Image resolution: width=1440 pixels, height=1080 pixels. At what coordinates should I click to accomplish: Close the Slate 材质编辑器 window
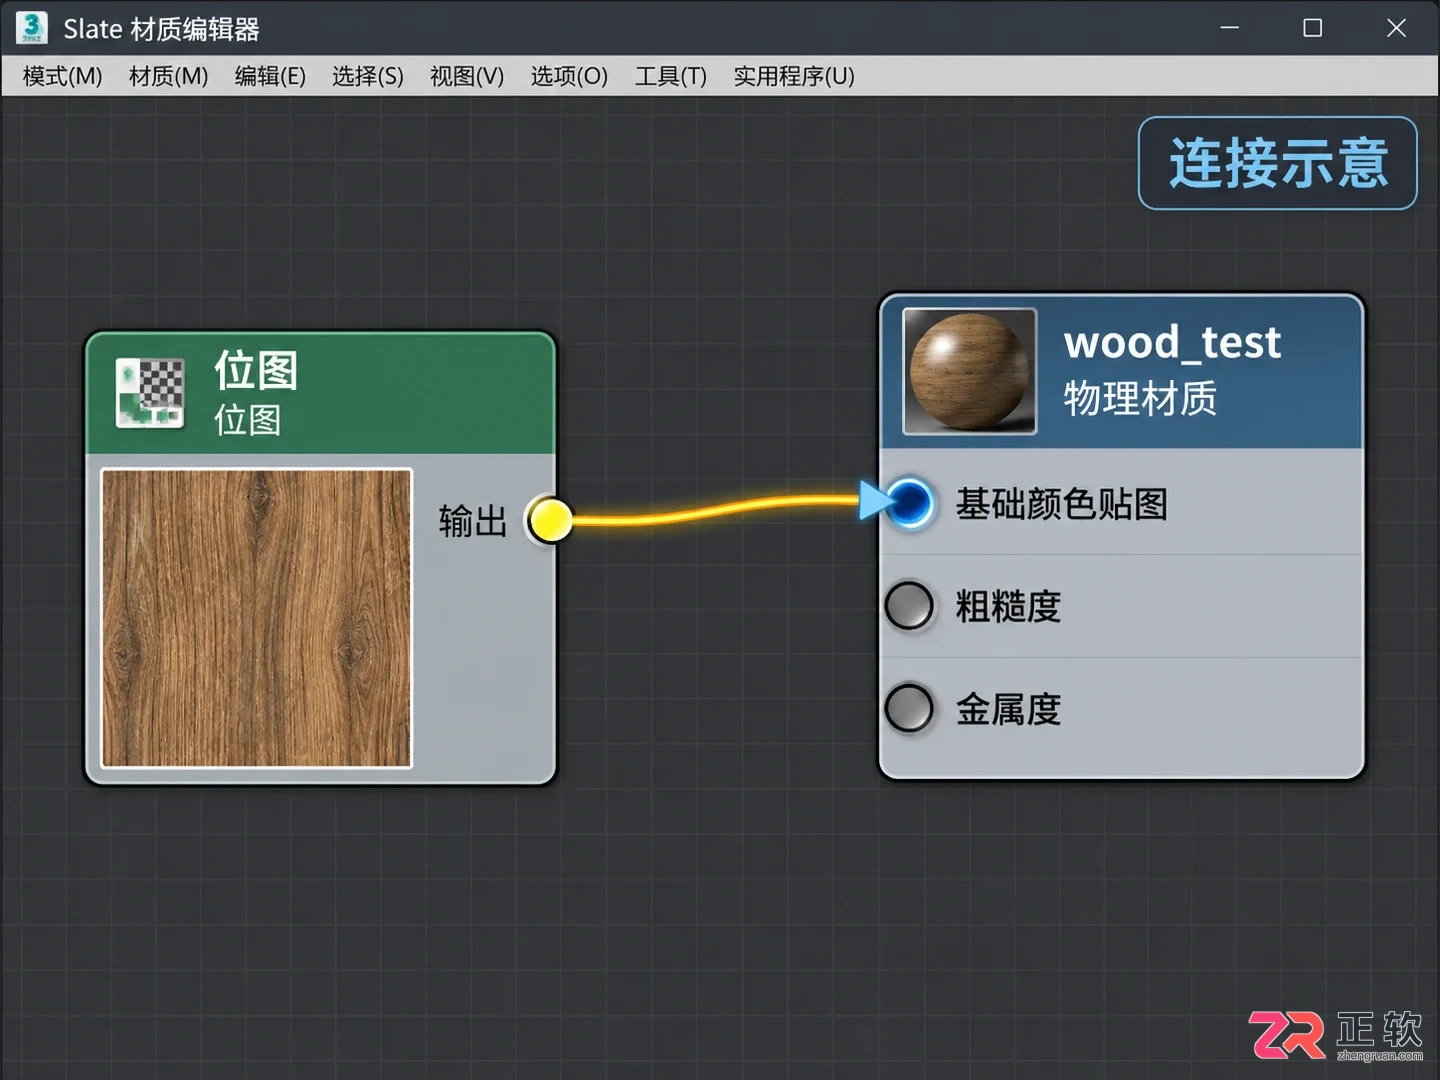(1396, 28)
